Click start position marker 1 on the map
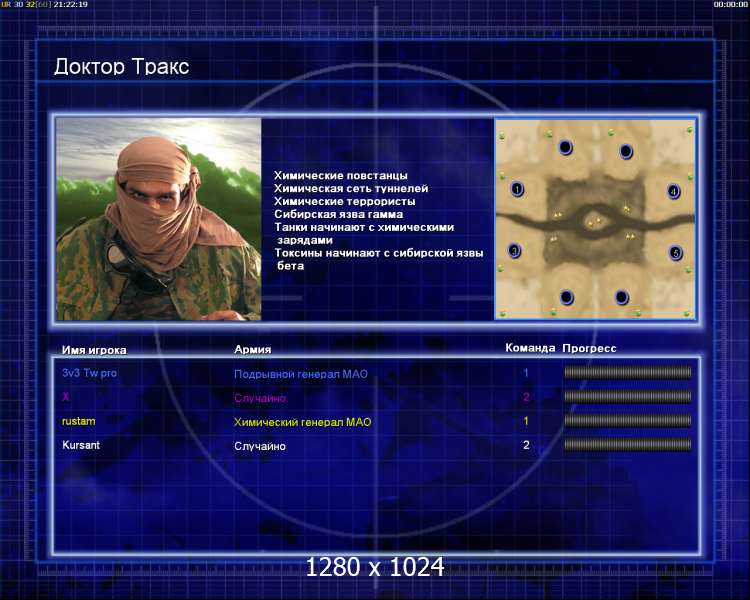This screenshot has height=600, width=750. click(517, 189)
